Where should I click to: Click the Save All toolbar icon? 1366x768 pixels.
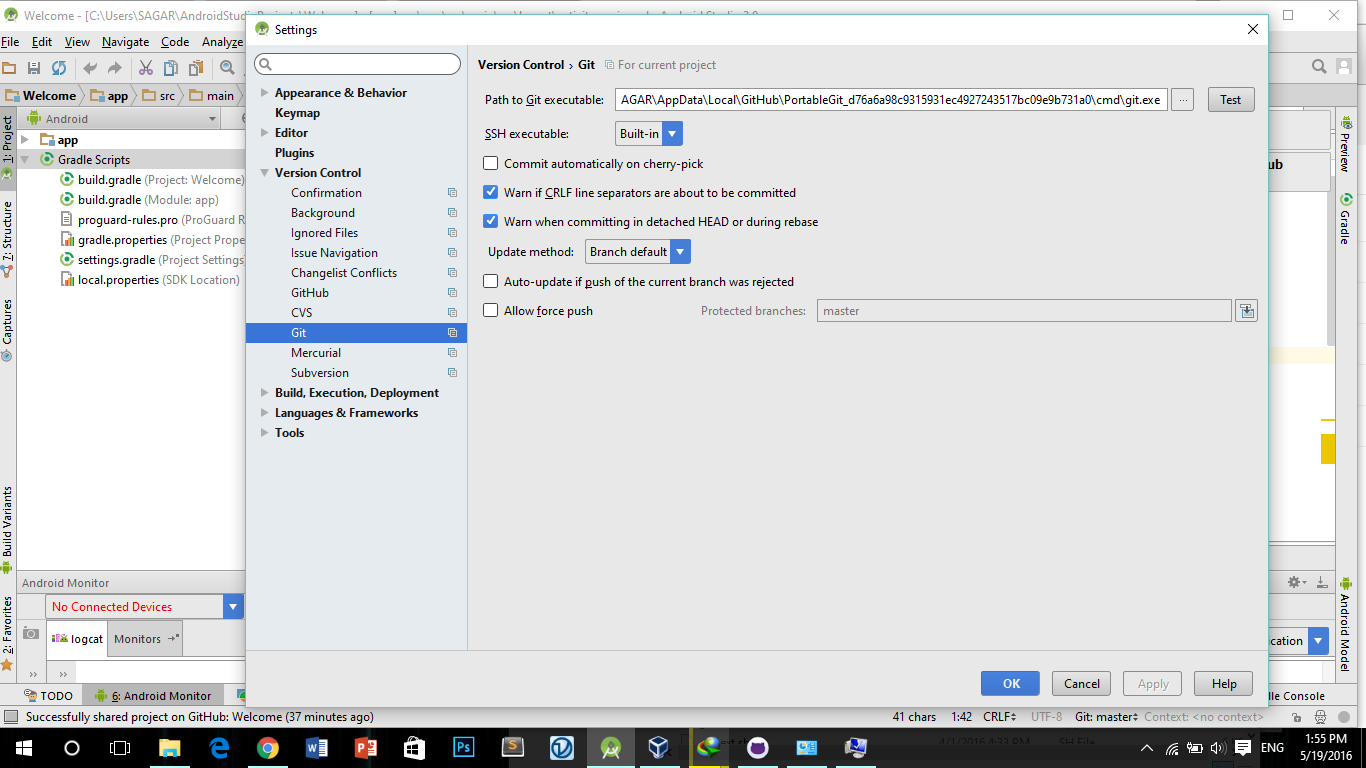tap(34, 67)
